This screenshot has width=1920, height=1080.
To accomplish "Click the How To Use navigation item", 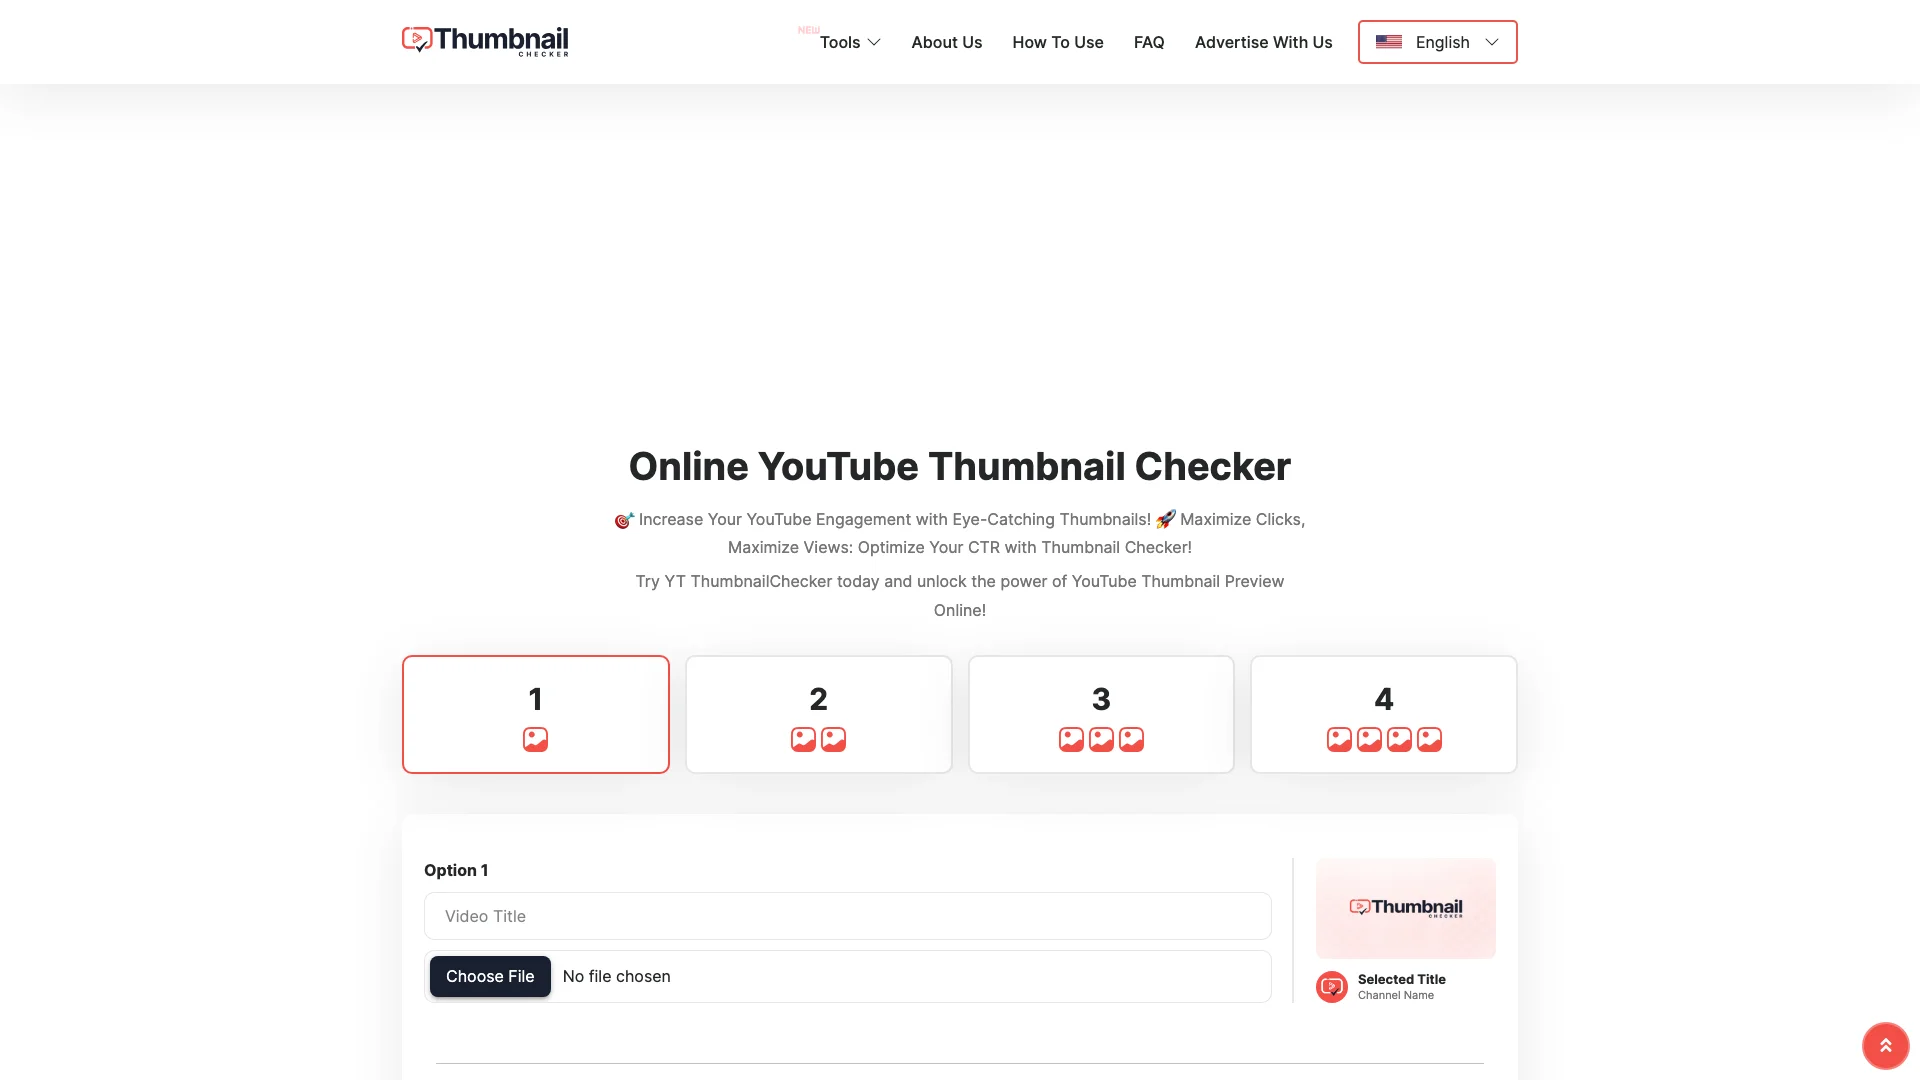I will (x=1058, y=42).
